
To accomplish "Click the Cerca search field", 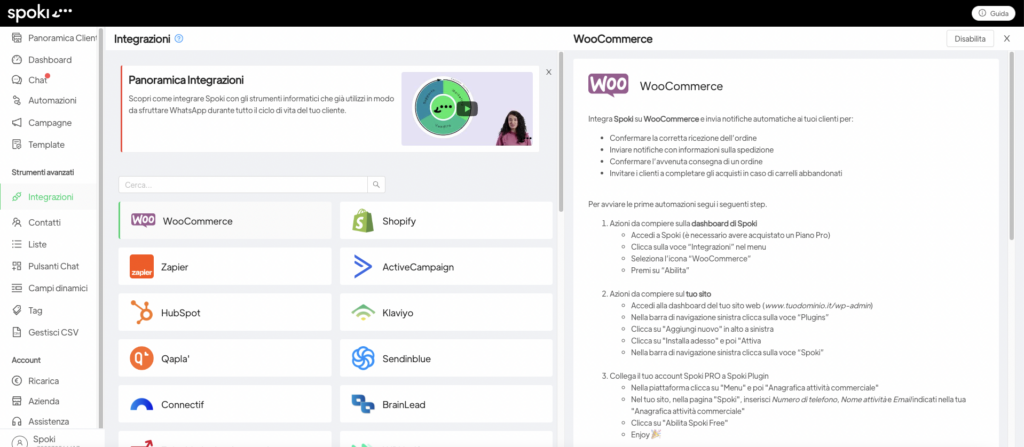I will pos(242,184).
